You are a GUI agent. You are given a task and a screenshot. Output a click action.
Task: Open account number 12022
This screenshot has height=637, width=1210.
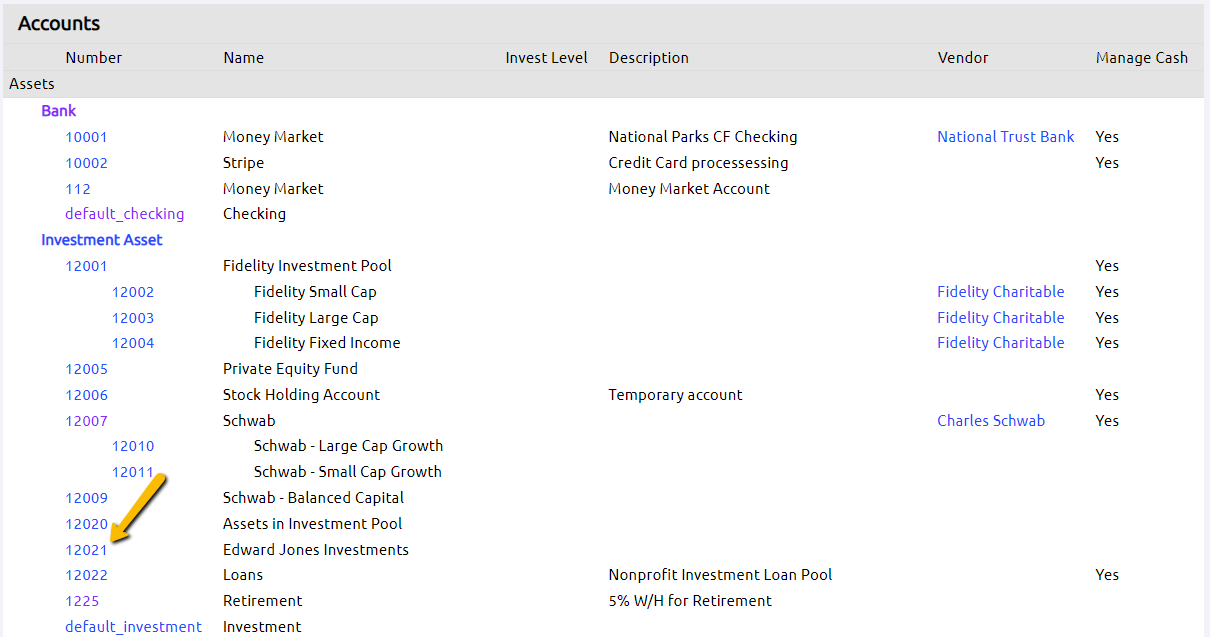pyautogui.click(x=86, y=575)
